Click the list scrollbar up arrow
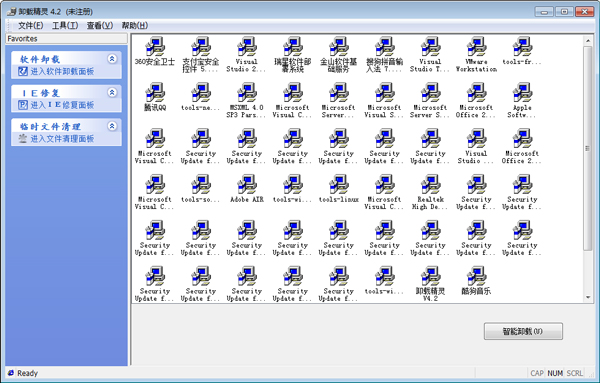Screen dimensions: 600x383 pos(588,40)
